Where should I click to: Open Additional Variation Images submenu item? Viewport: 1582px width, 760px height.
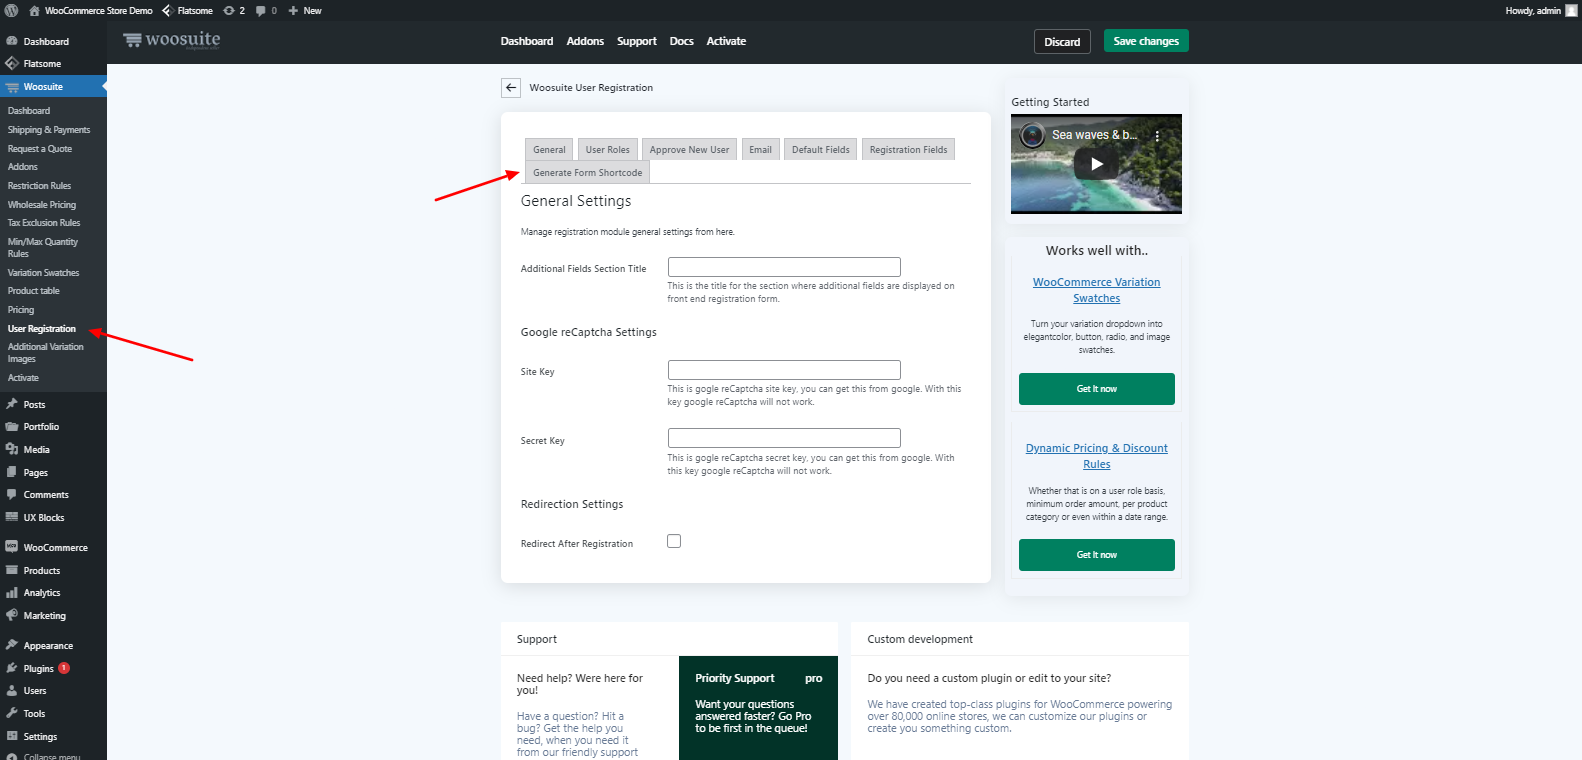[x=46, y=353]
